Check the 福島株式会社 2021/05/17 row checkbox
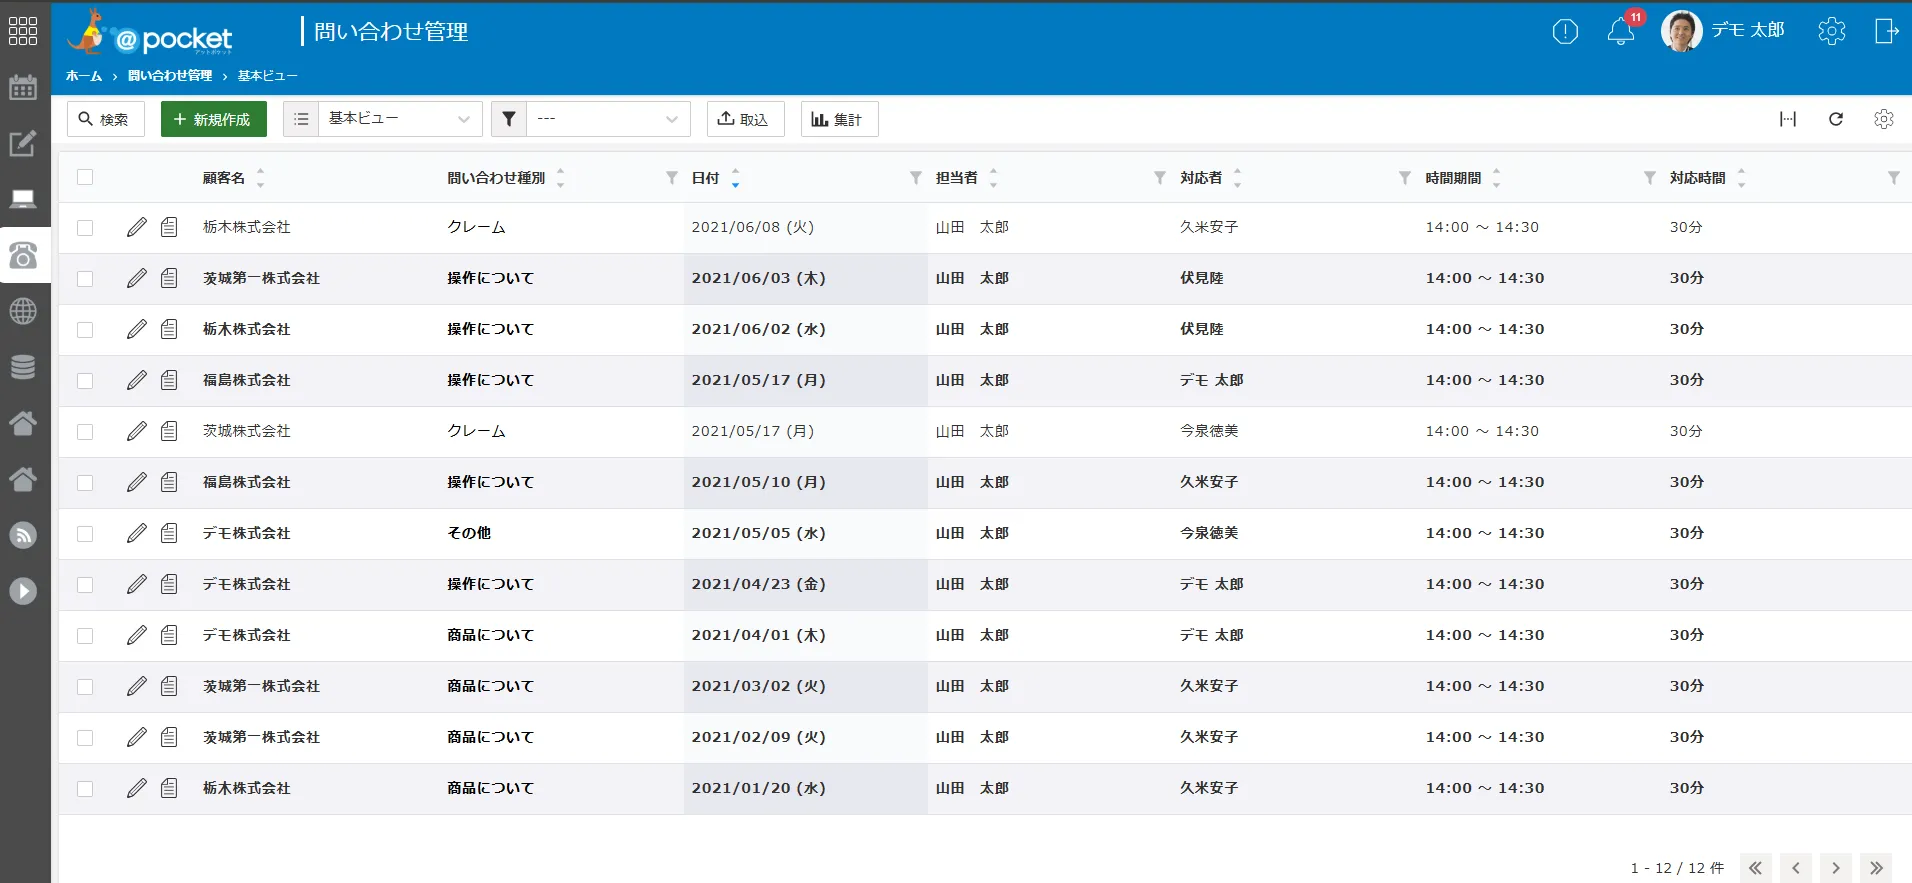The width and height of the screenshot is (1912, 883). [x=85, y=381]
